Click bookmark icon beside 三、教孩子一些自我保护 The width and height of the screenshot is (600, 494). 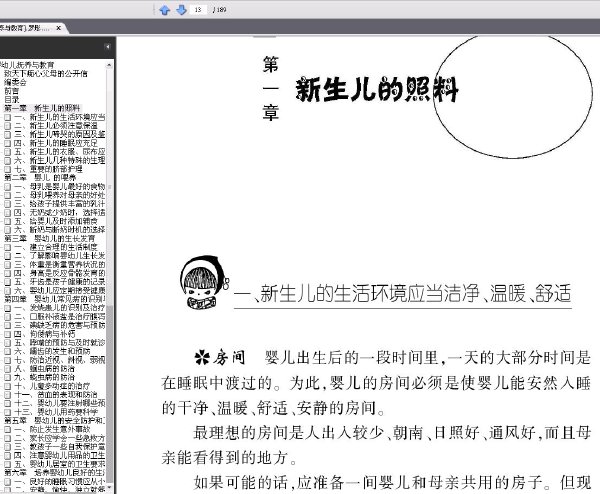[8, 447]
